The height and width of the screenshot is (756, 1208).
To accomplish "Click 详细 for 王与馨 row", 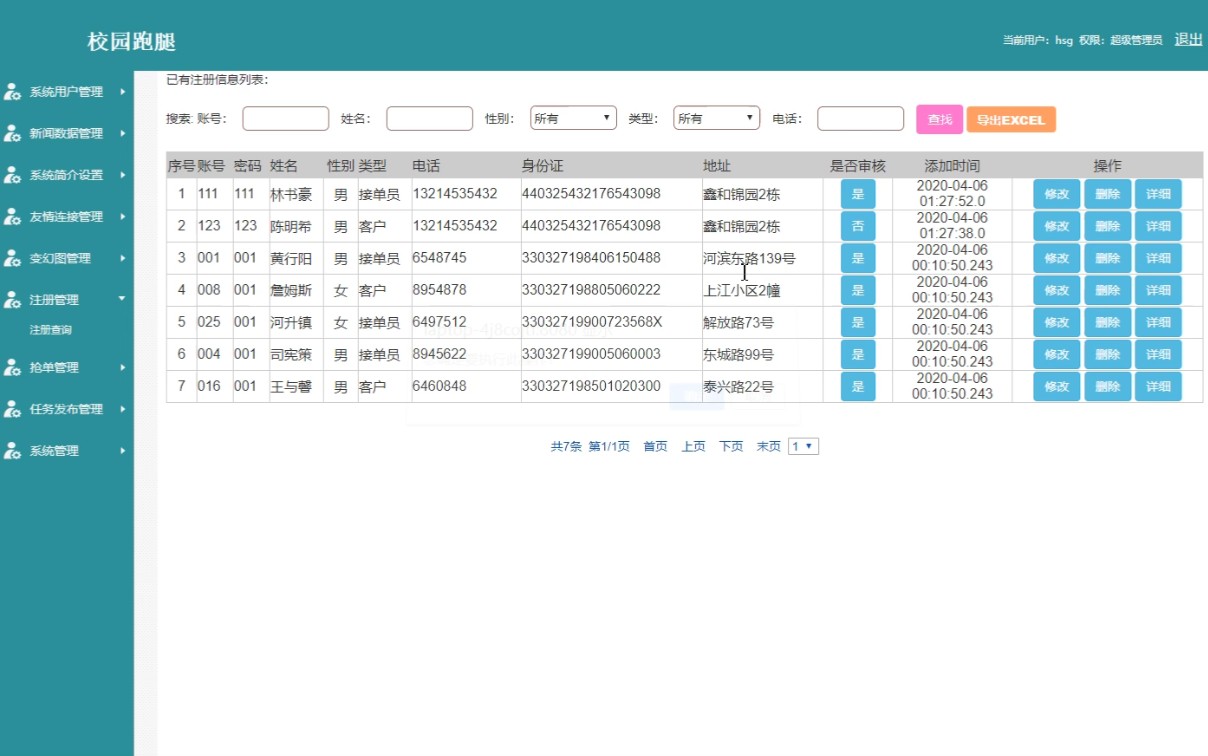I will (x=1158, y=386).
